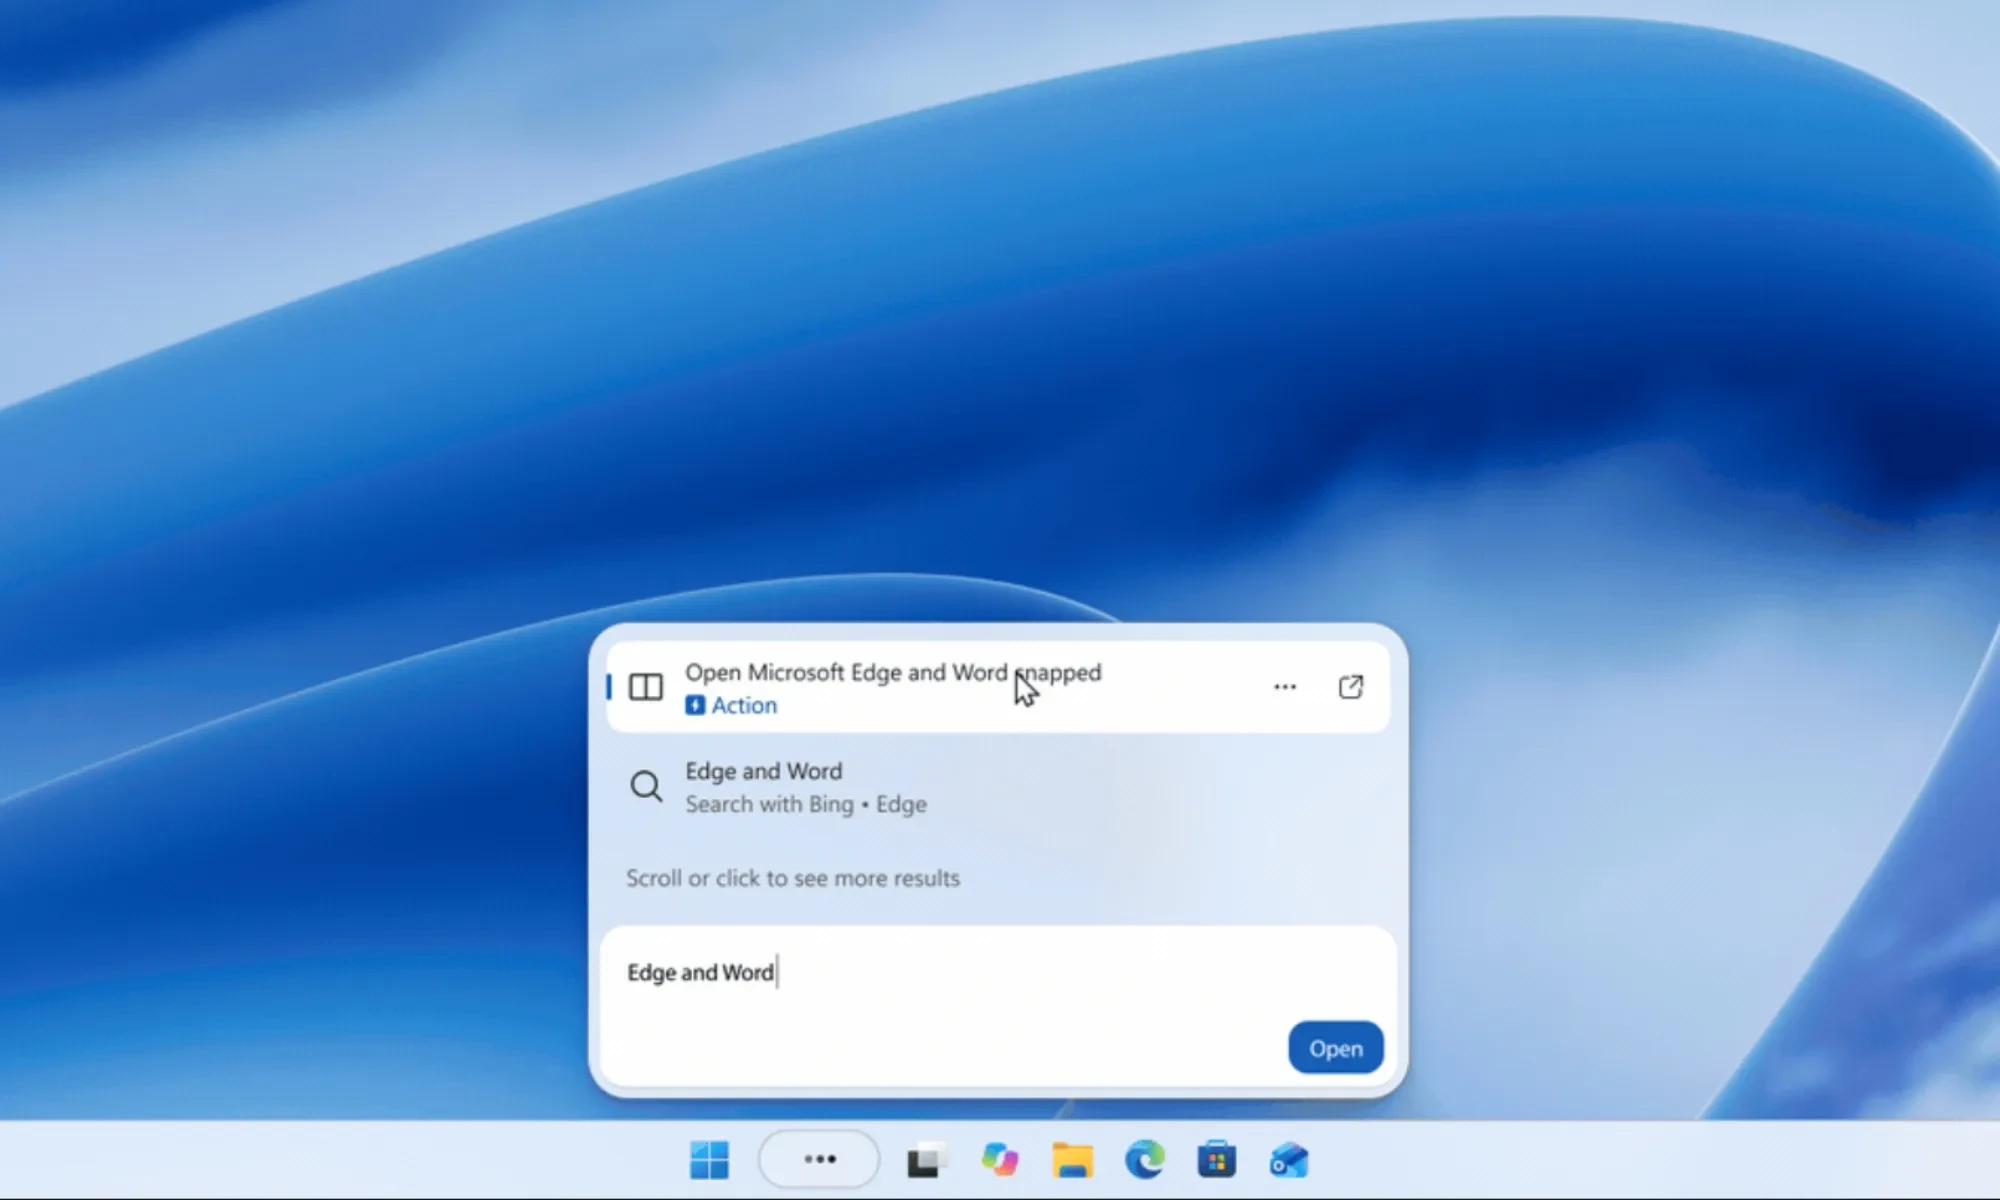Viewport: 2000px width, 1200px height.
Task: Click 'Search with Bing • Edge' subtitle
Action: click(806, 804)
